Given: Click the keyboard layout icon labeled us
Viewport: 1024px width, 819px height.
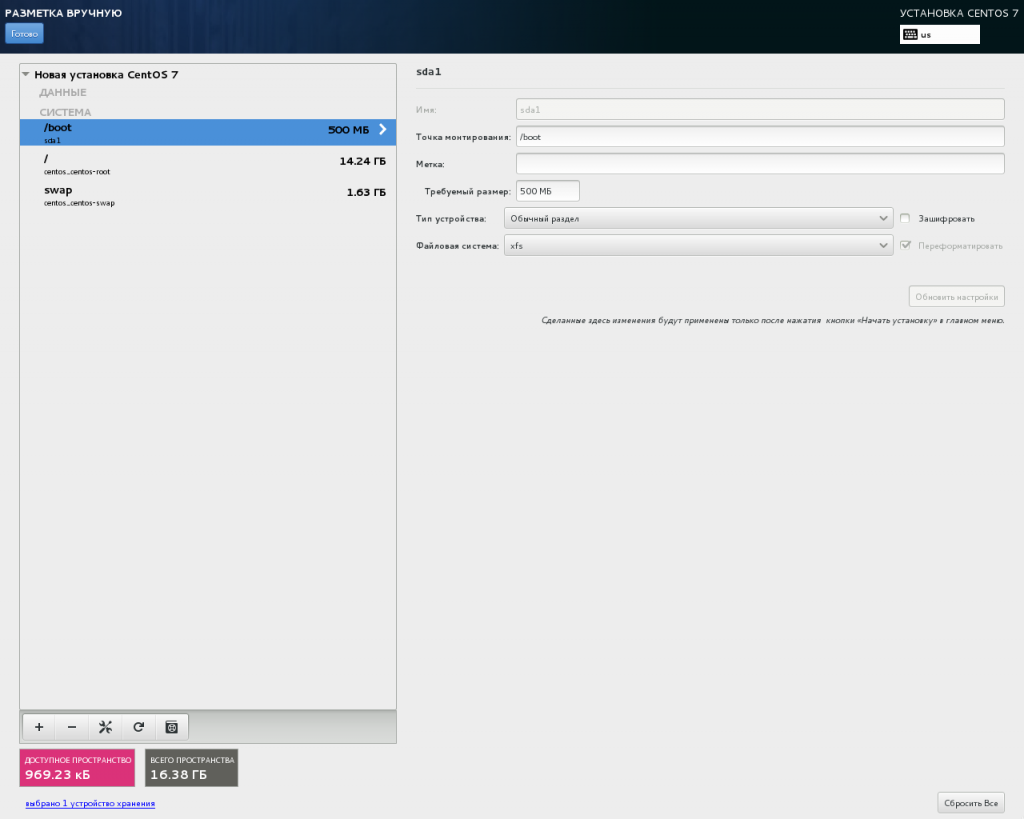Looking at the screenshot, I should coord(909,34).
